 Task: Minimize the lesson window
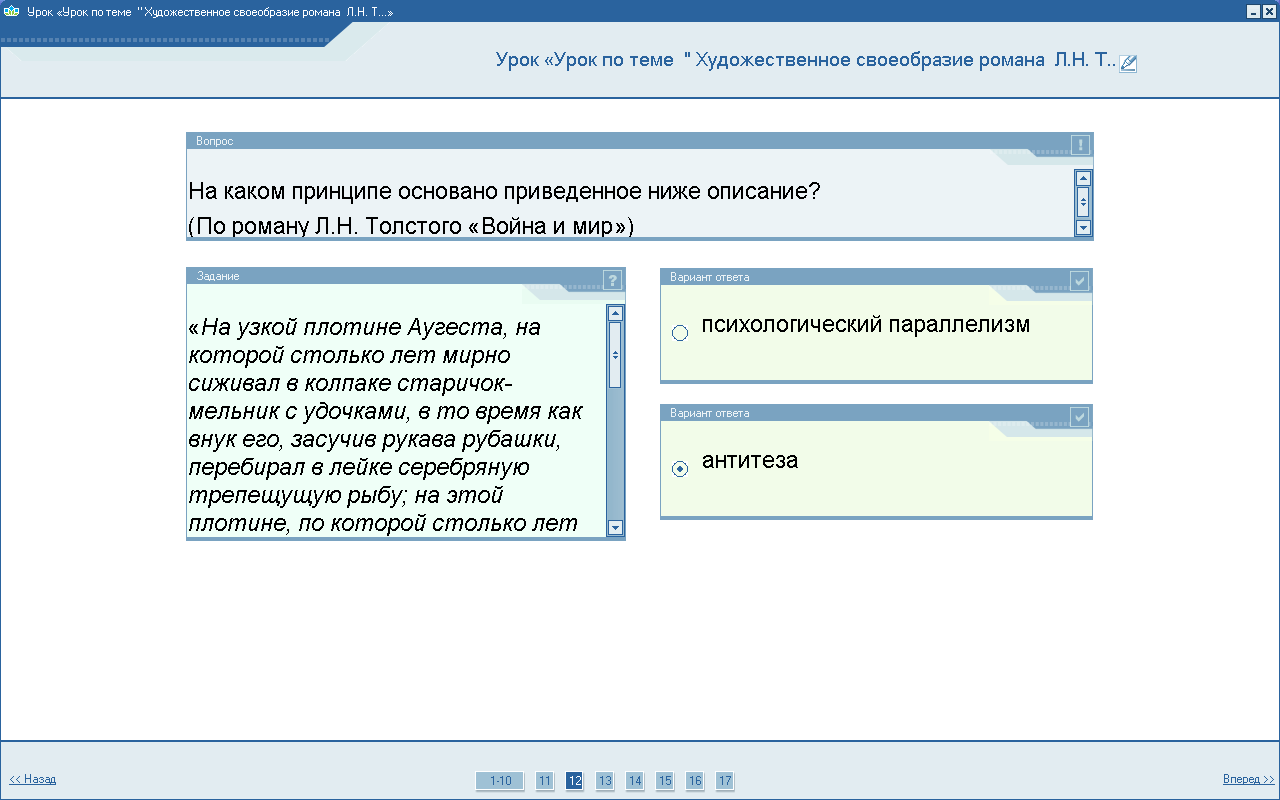click(x=1253, y=11)
